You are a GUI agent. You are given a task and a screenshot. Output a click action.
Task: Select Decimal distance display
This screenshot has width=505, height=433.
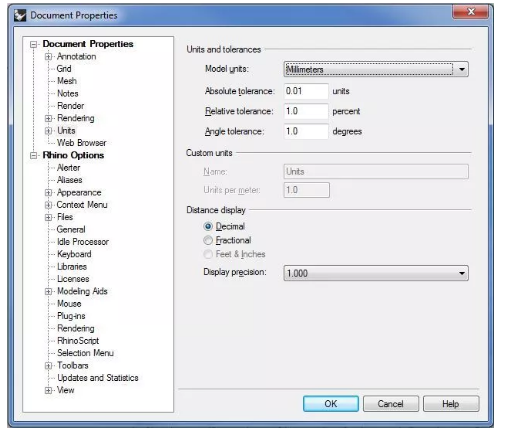pyautogui.click(x=208, y=227)
